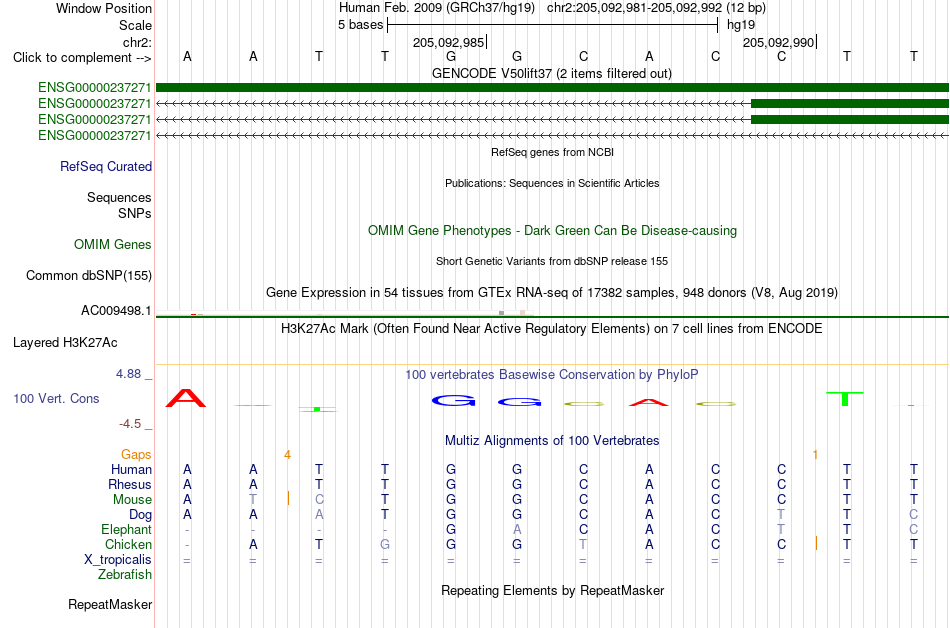
Task: Click the X_tropicalis species label
Action: [118, 560]
